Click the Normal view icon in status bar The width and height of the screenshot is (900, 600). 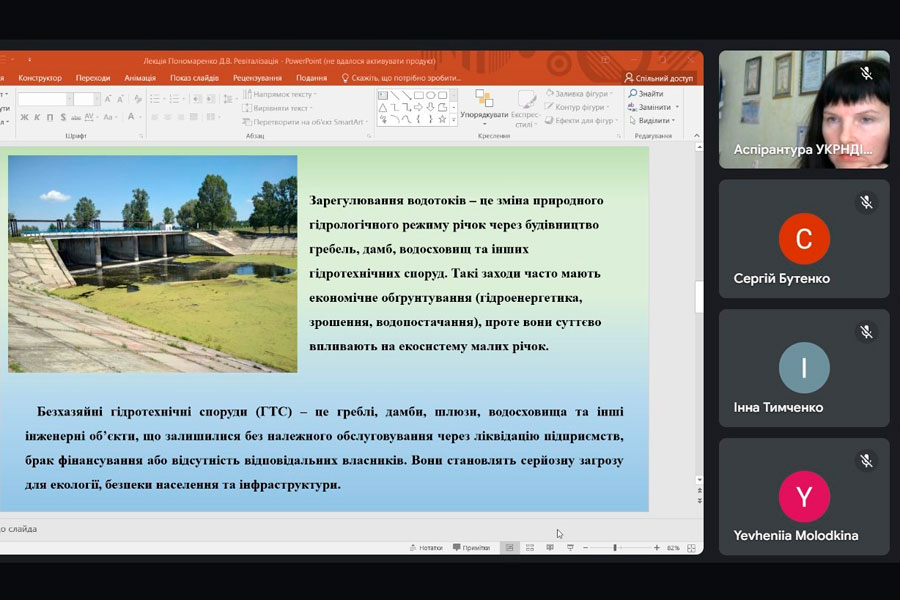point(510,548)
